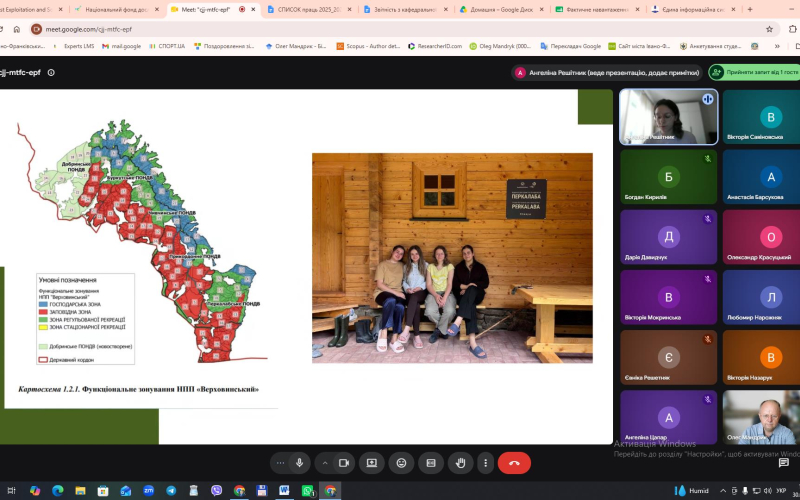800x500 pixels.
Task: Open more options three-dot menu in Meet
Action: tap(486, 463)
